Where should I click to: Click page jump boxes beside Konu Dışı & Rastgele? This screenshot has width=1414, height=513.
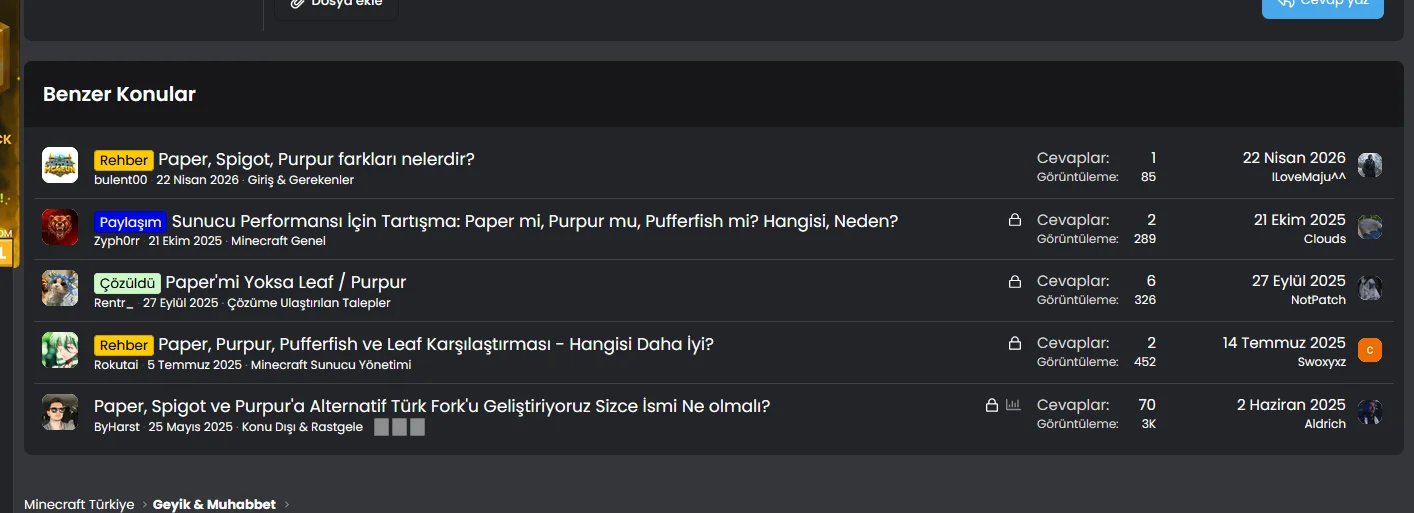(x=400, y=427)
